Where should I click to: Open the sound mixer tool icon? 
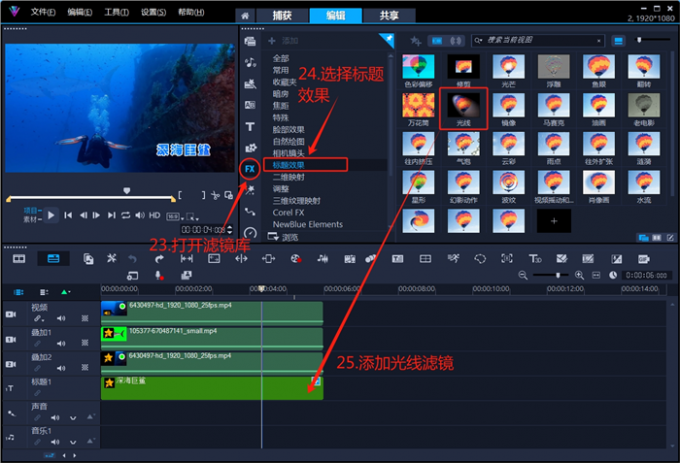click(322, 259)
